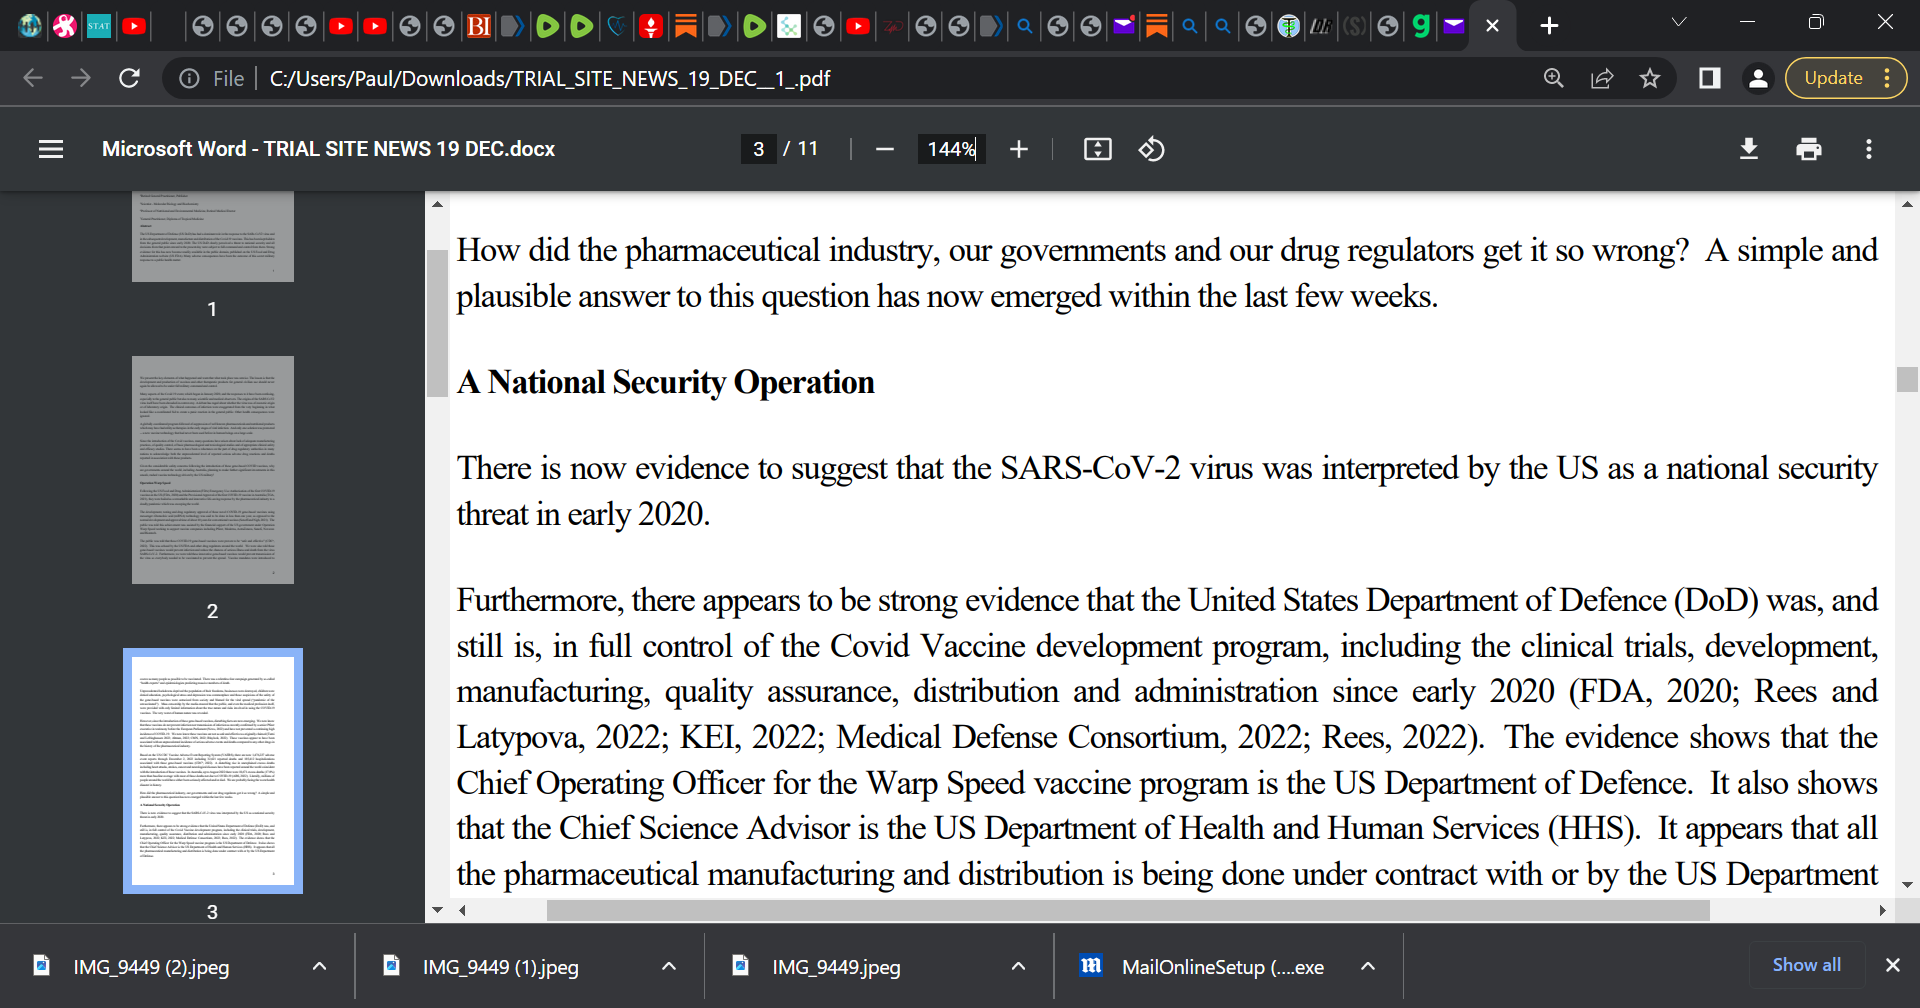Expand options for IMG_9449 (2).jpeg download
This screenshot has height=1008, width=1920.
point(319,966)
